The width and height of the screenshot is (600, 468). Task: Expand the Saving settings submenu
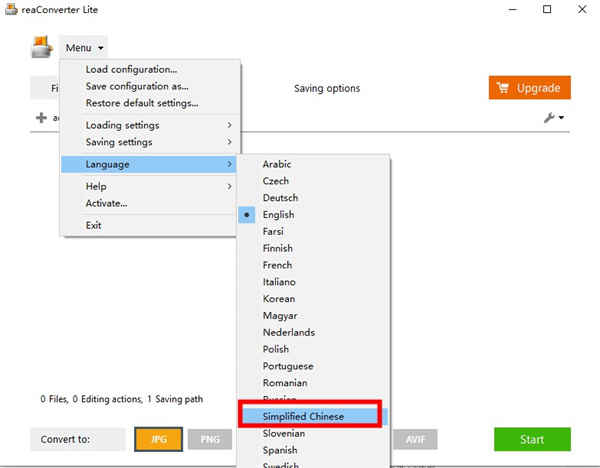(149, 142)
